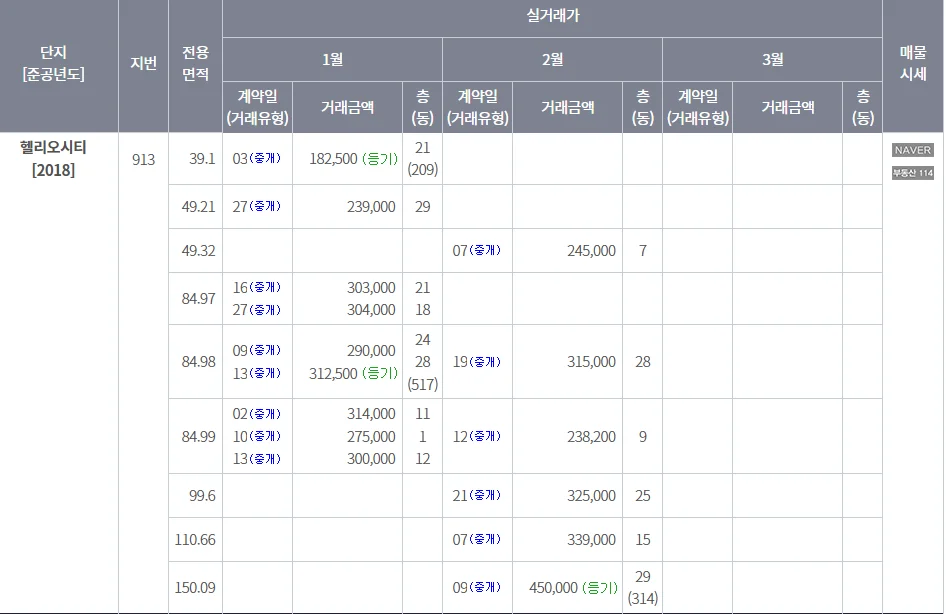Click the 매물 시세 column header
Viewport: 946px width, 615px height.
pyautogui.click(x=913, y=63)
